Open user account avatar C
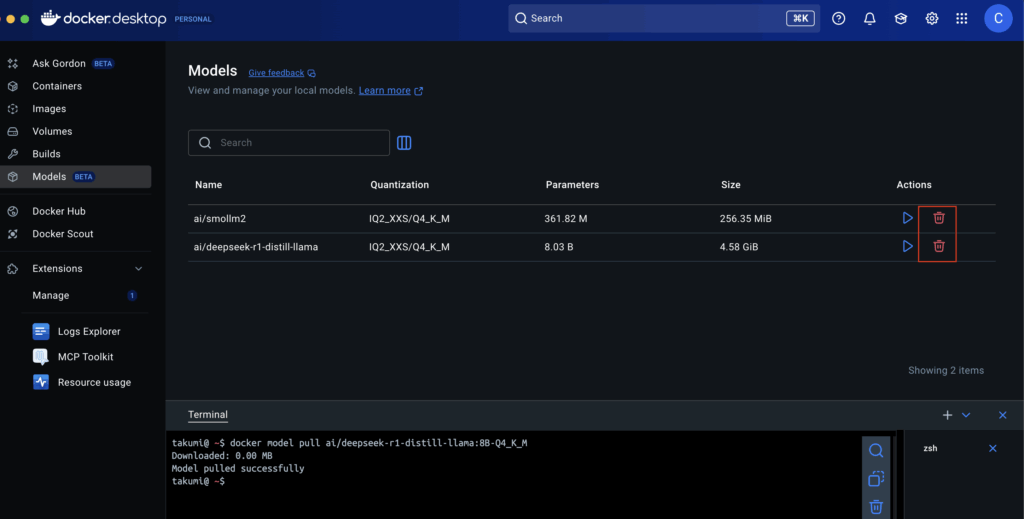The image size is (1024, 519). [998, 18]
